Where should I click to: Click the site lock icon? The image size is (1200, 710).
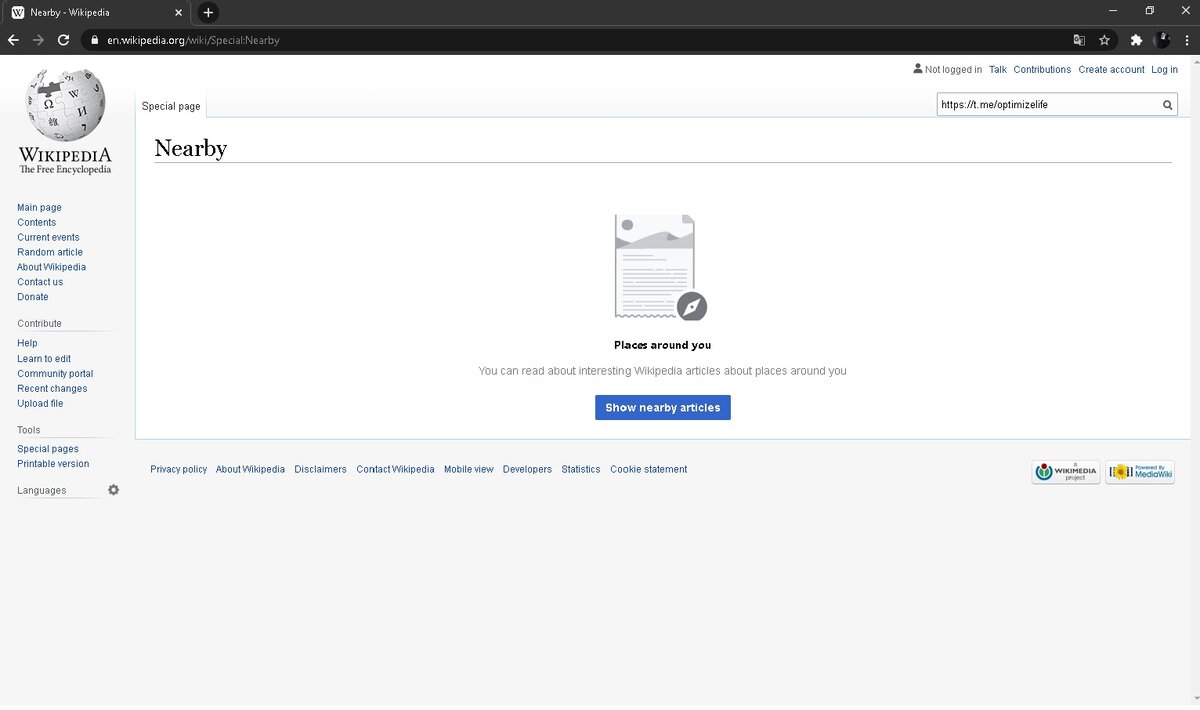pyautogui.click(x=94, y=40)
